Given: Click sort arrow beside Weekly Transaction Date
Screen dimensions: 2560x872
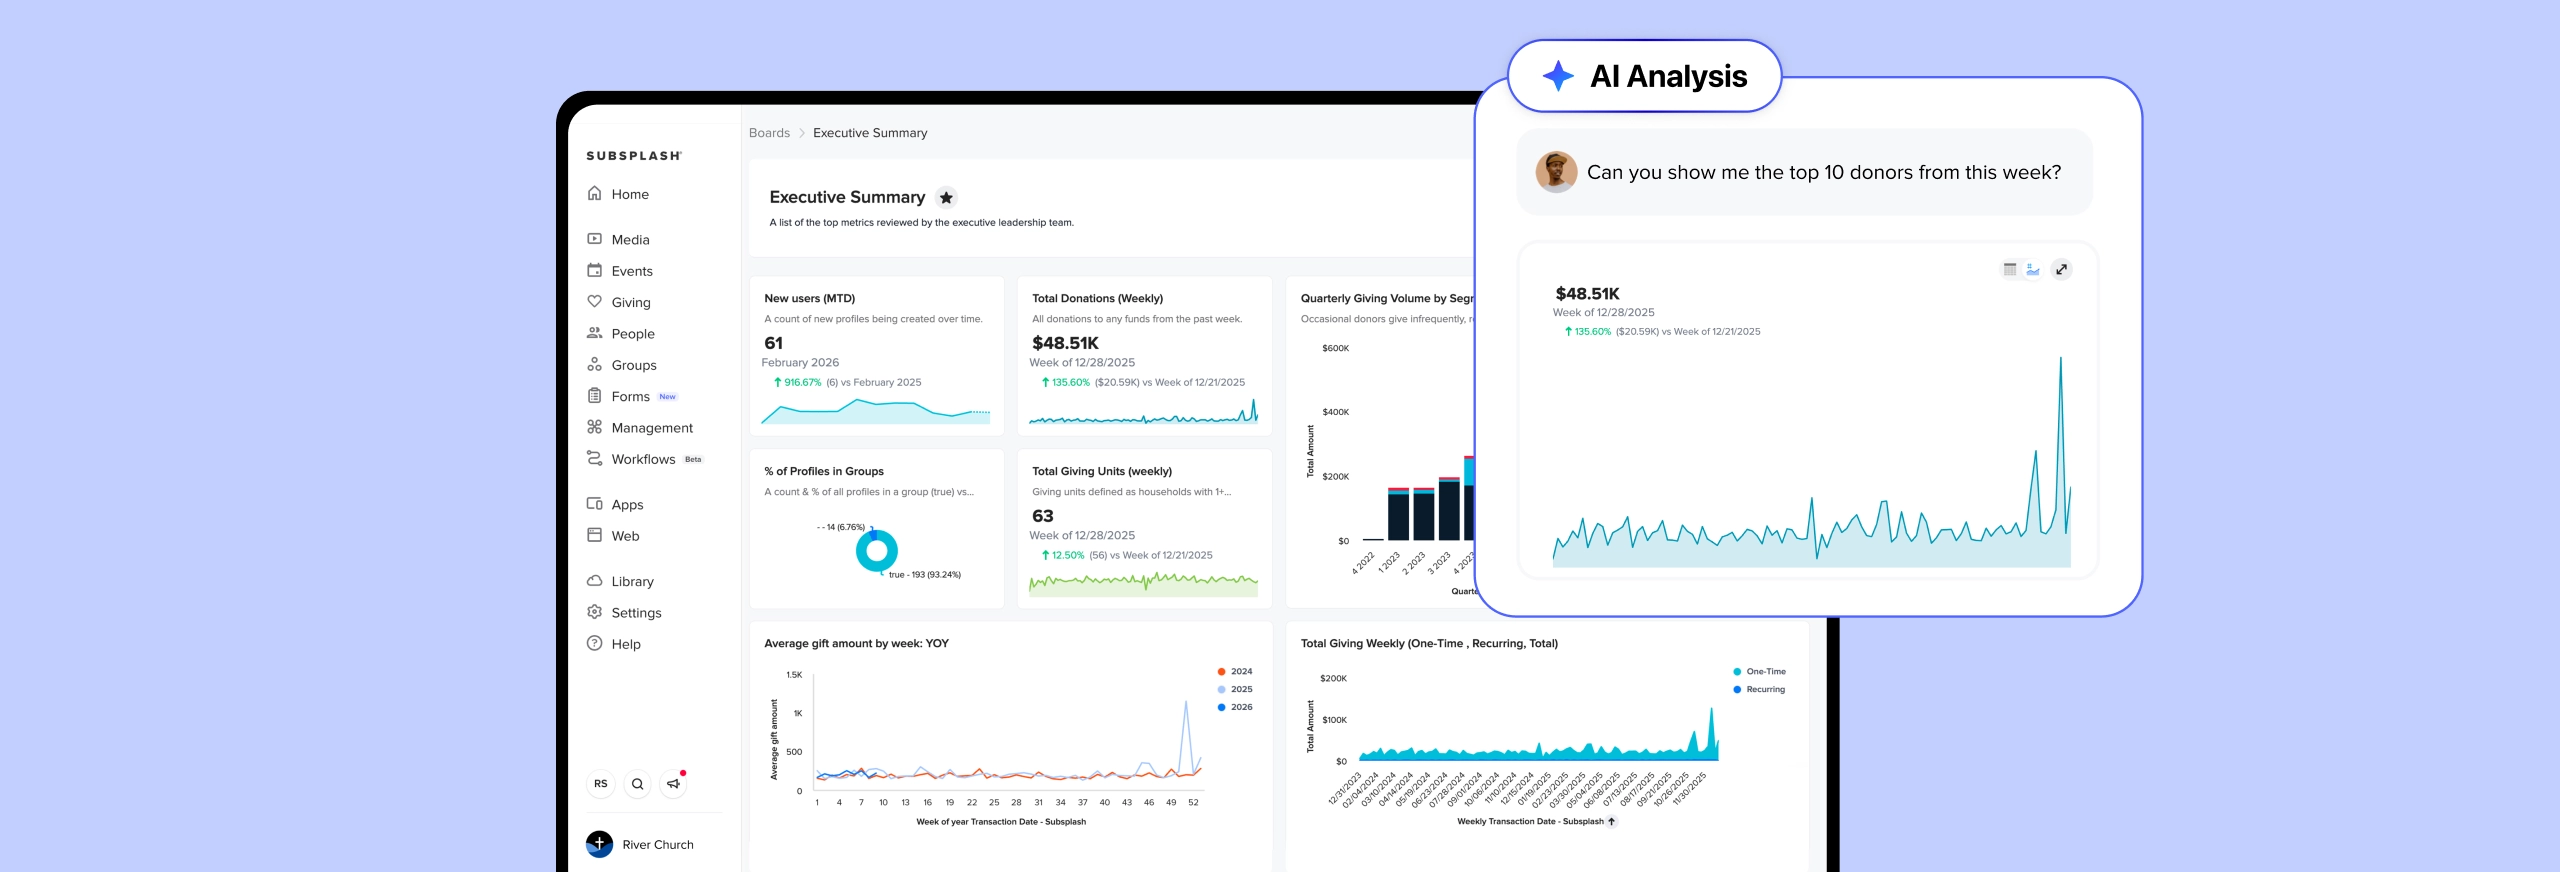Looking at the screenshot, I should 1611,821.
